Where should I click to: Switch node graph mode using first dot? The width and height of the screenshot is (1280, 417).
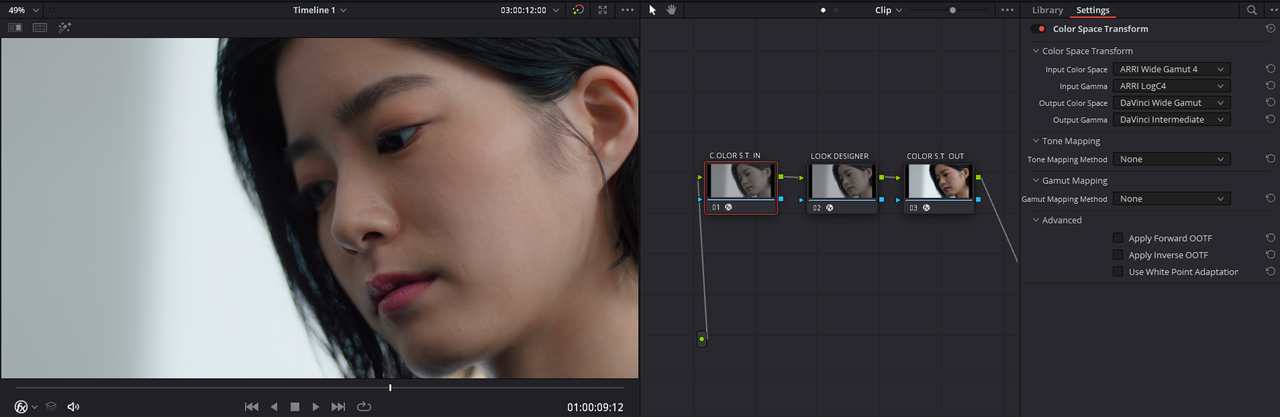[x=823, y=10]
